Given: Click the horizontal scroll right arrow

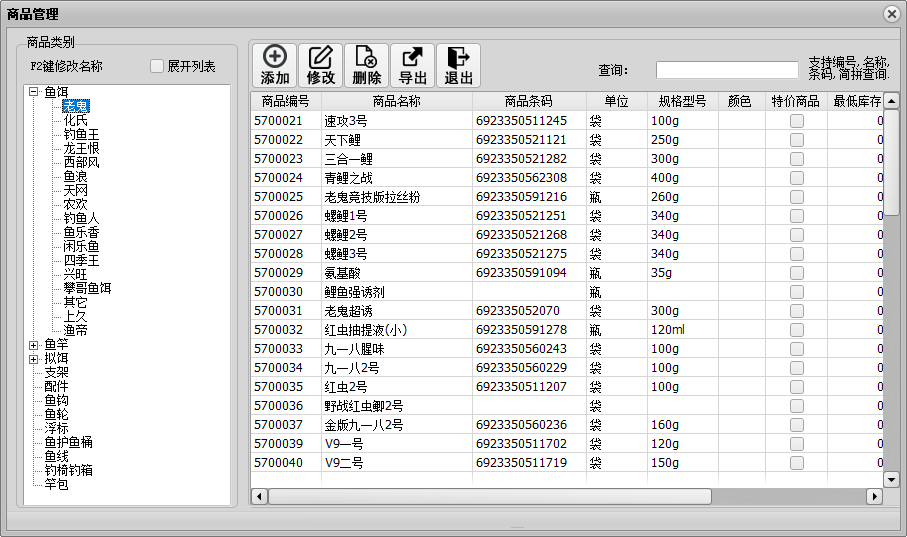Looking at the screenshot, I should coord(874,496).
